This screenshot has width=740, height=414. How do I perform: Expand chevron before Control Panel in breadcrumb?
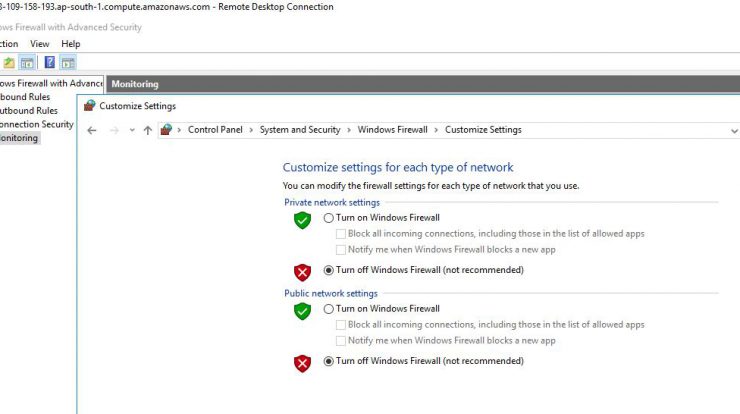[179, 130]
